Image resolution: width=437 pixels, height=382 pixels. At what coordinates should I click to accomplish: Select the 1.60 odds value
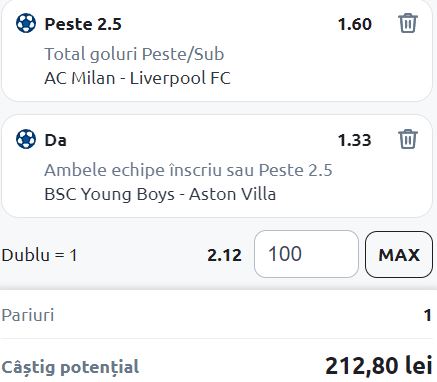point(355,24)
